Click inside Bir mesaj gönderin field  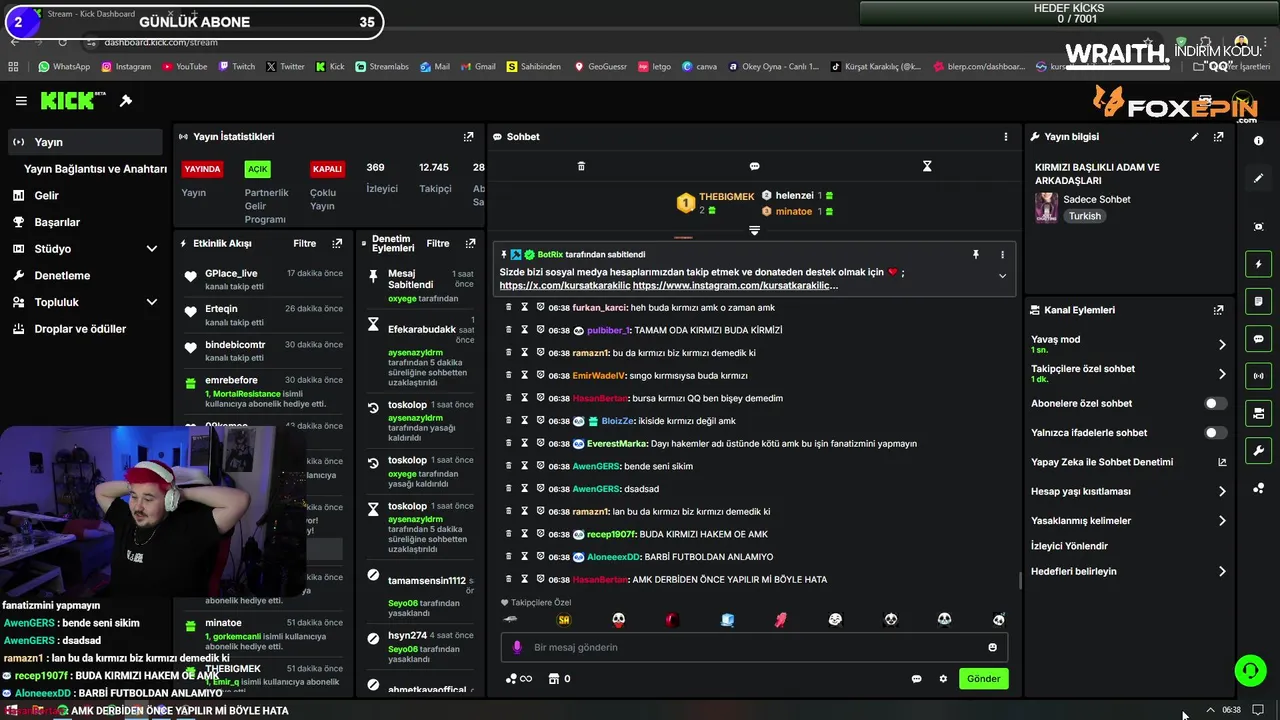754,647
